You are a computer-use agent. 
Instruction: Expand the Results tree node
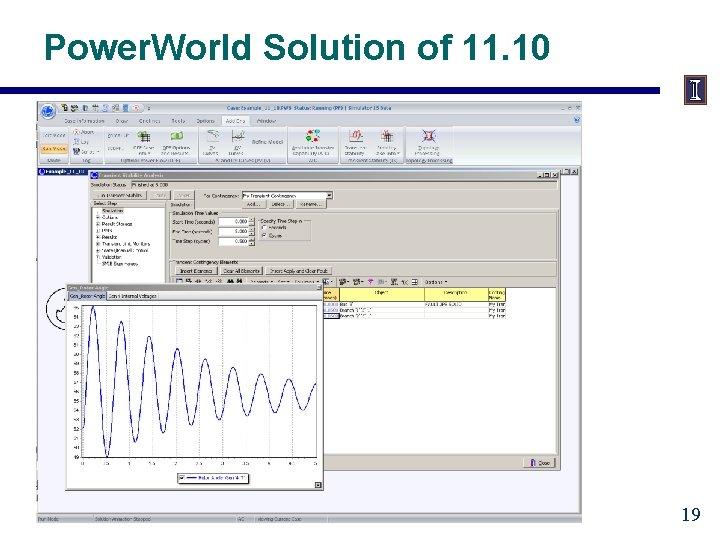click(97, 237)
